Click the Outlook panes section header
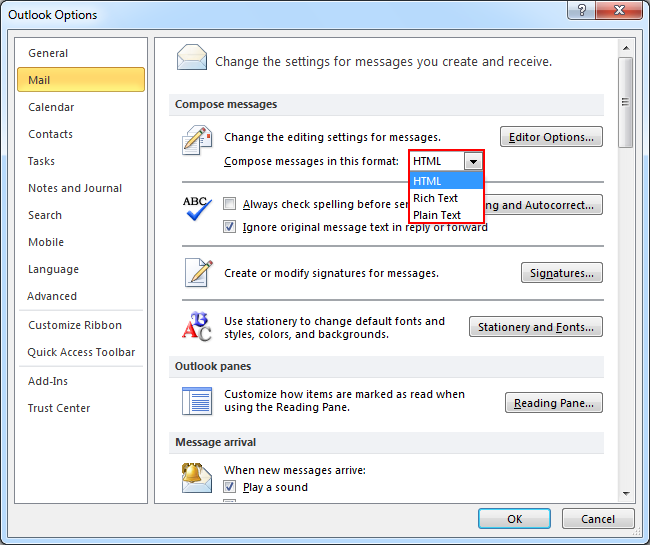Viewport: 650px width, 545px height. point(386,366)
